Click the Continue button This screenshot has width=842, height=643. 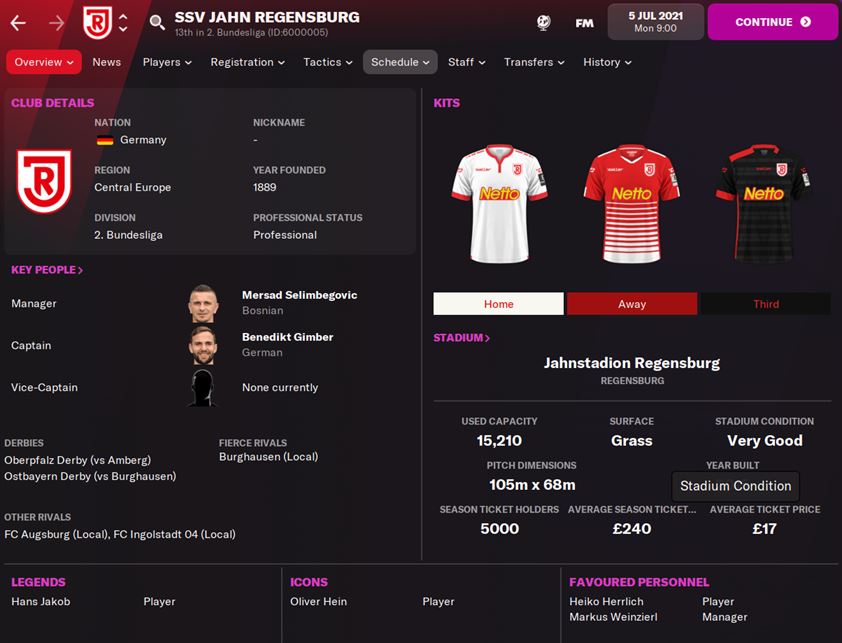[x=773, y=22]
